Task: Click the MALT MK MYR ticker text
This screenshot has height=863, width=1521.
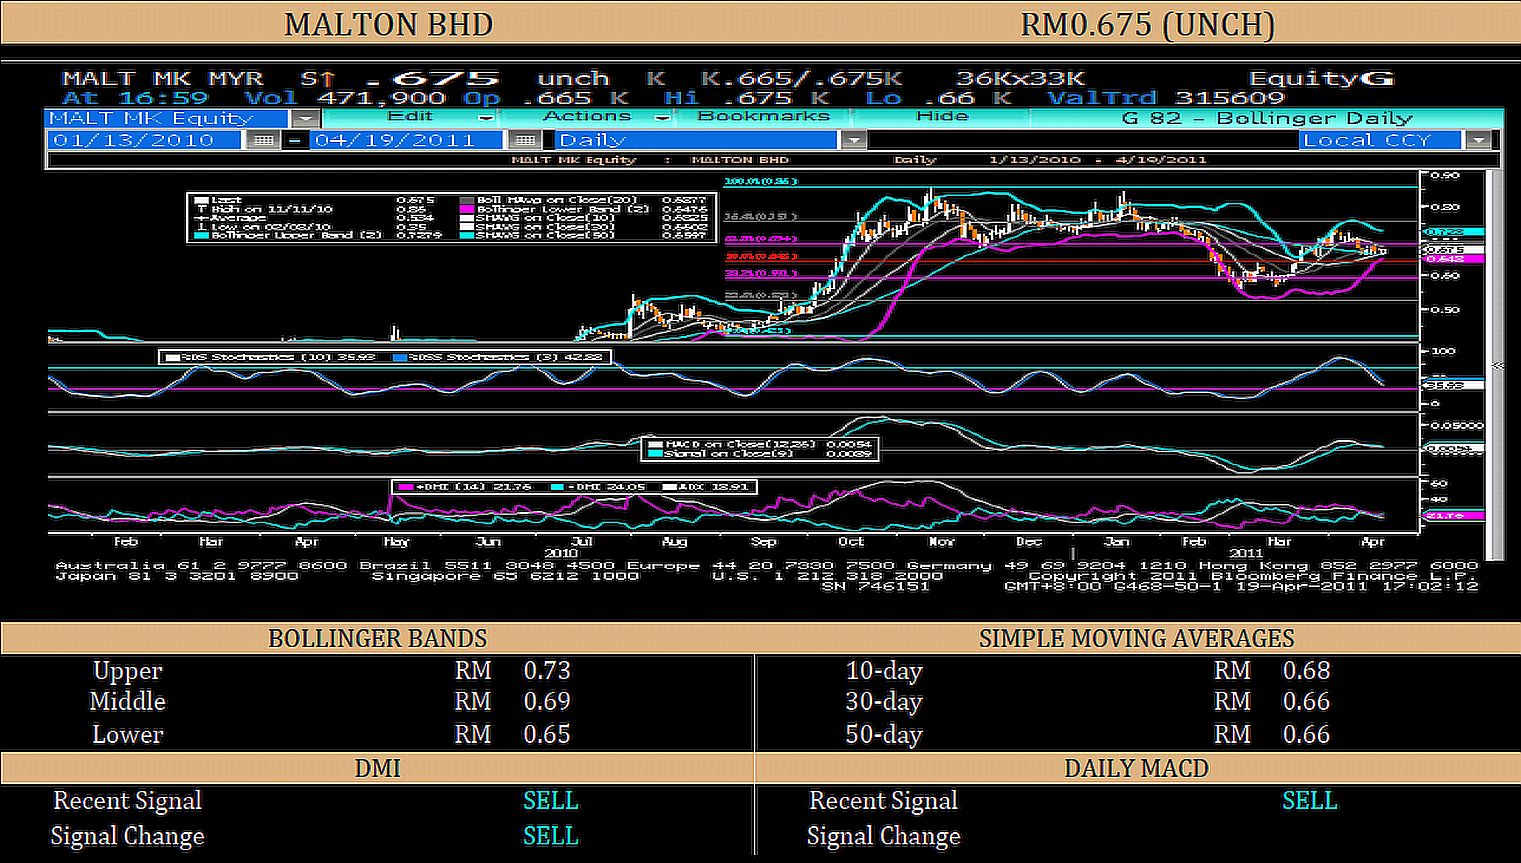Action: [x=162, y=78]
